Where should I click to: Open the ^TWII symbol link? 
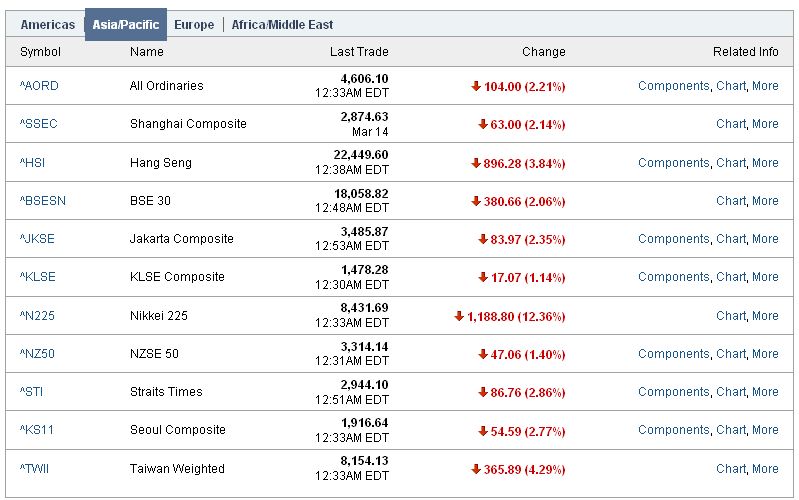pos(35,468)
